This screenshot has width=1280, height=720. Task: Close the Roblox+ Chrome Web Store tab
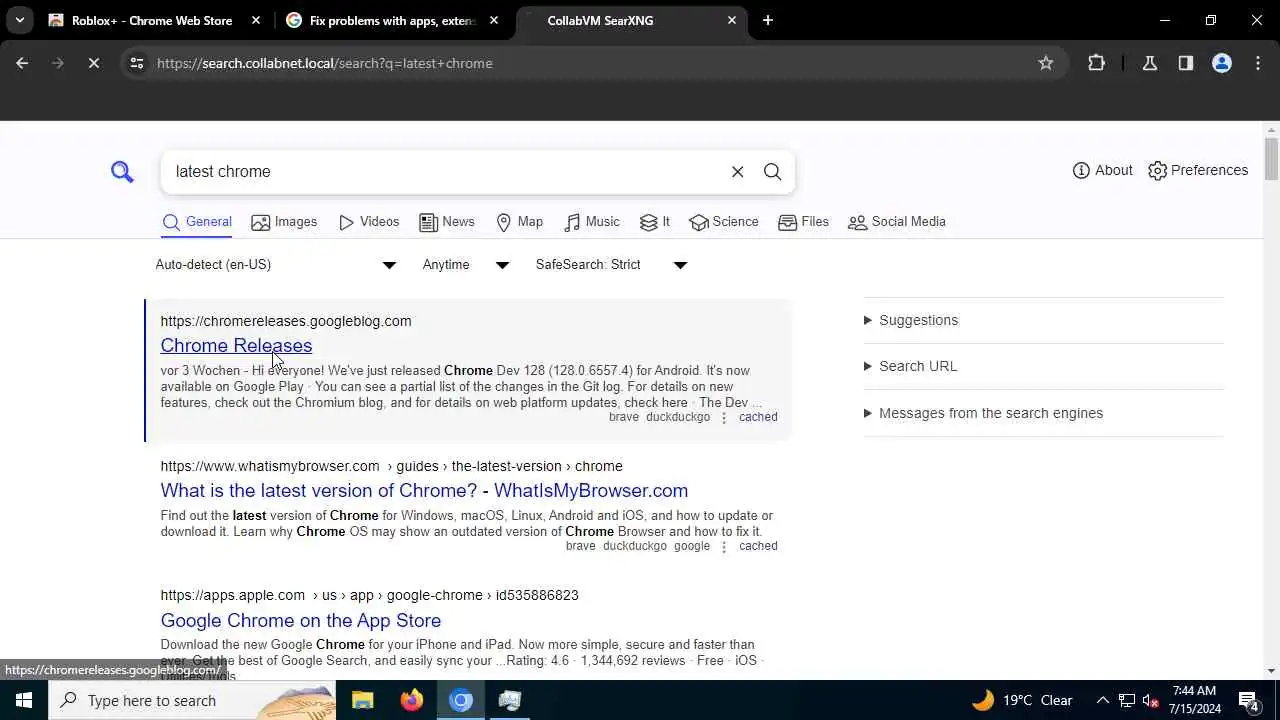(256, 20)
